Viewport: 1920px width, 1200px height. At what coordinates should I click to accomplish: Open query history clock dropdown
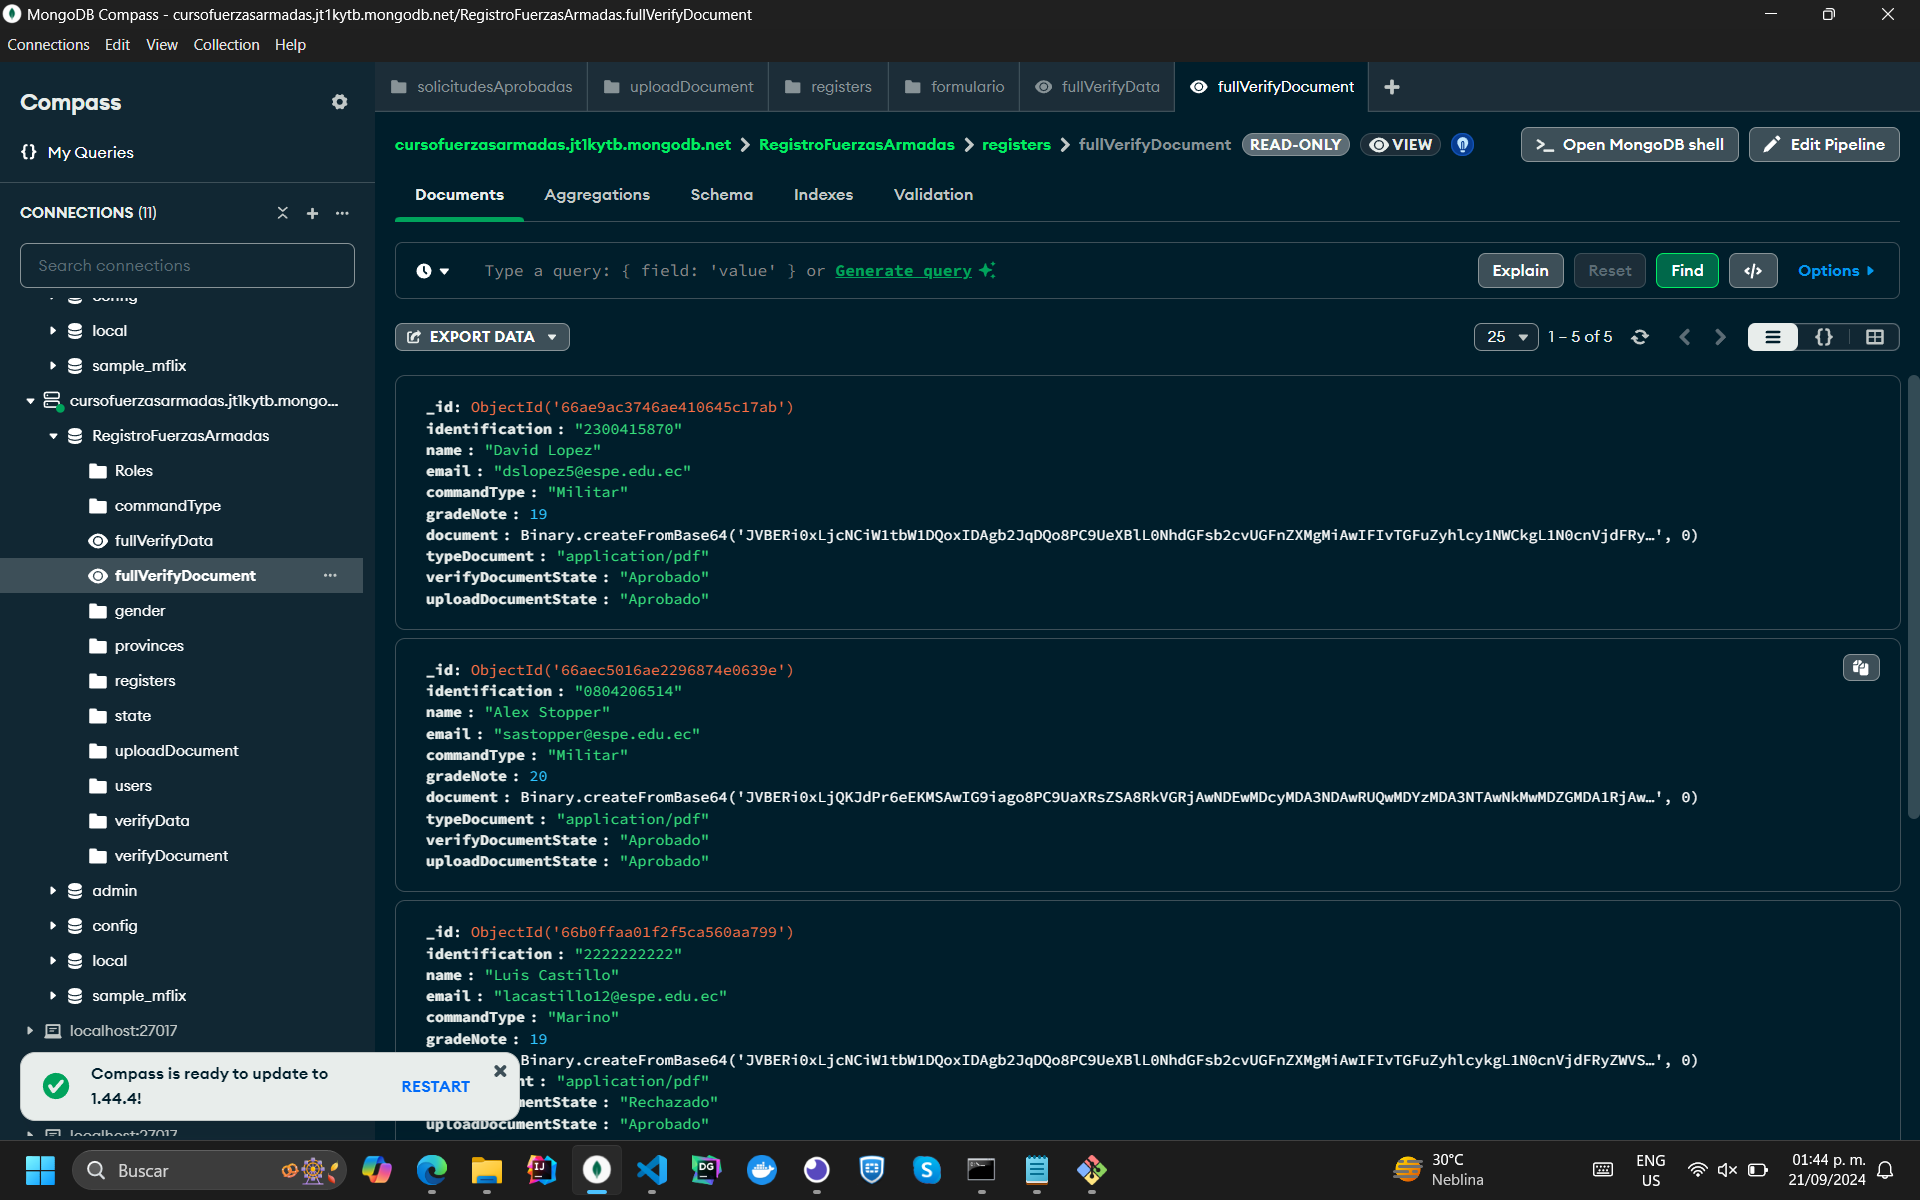tap(433, 271)
